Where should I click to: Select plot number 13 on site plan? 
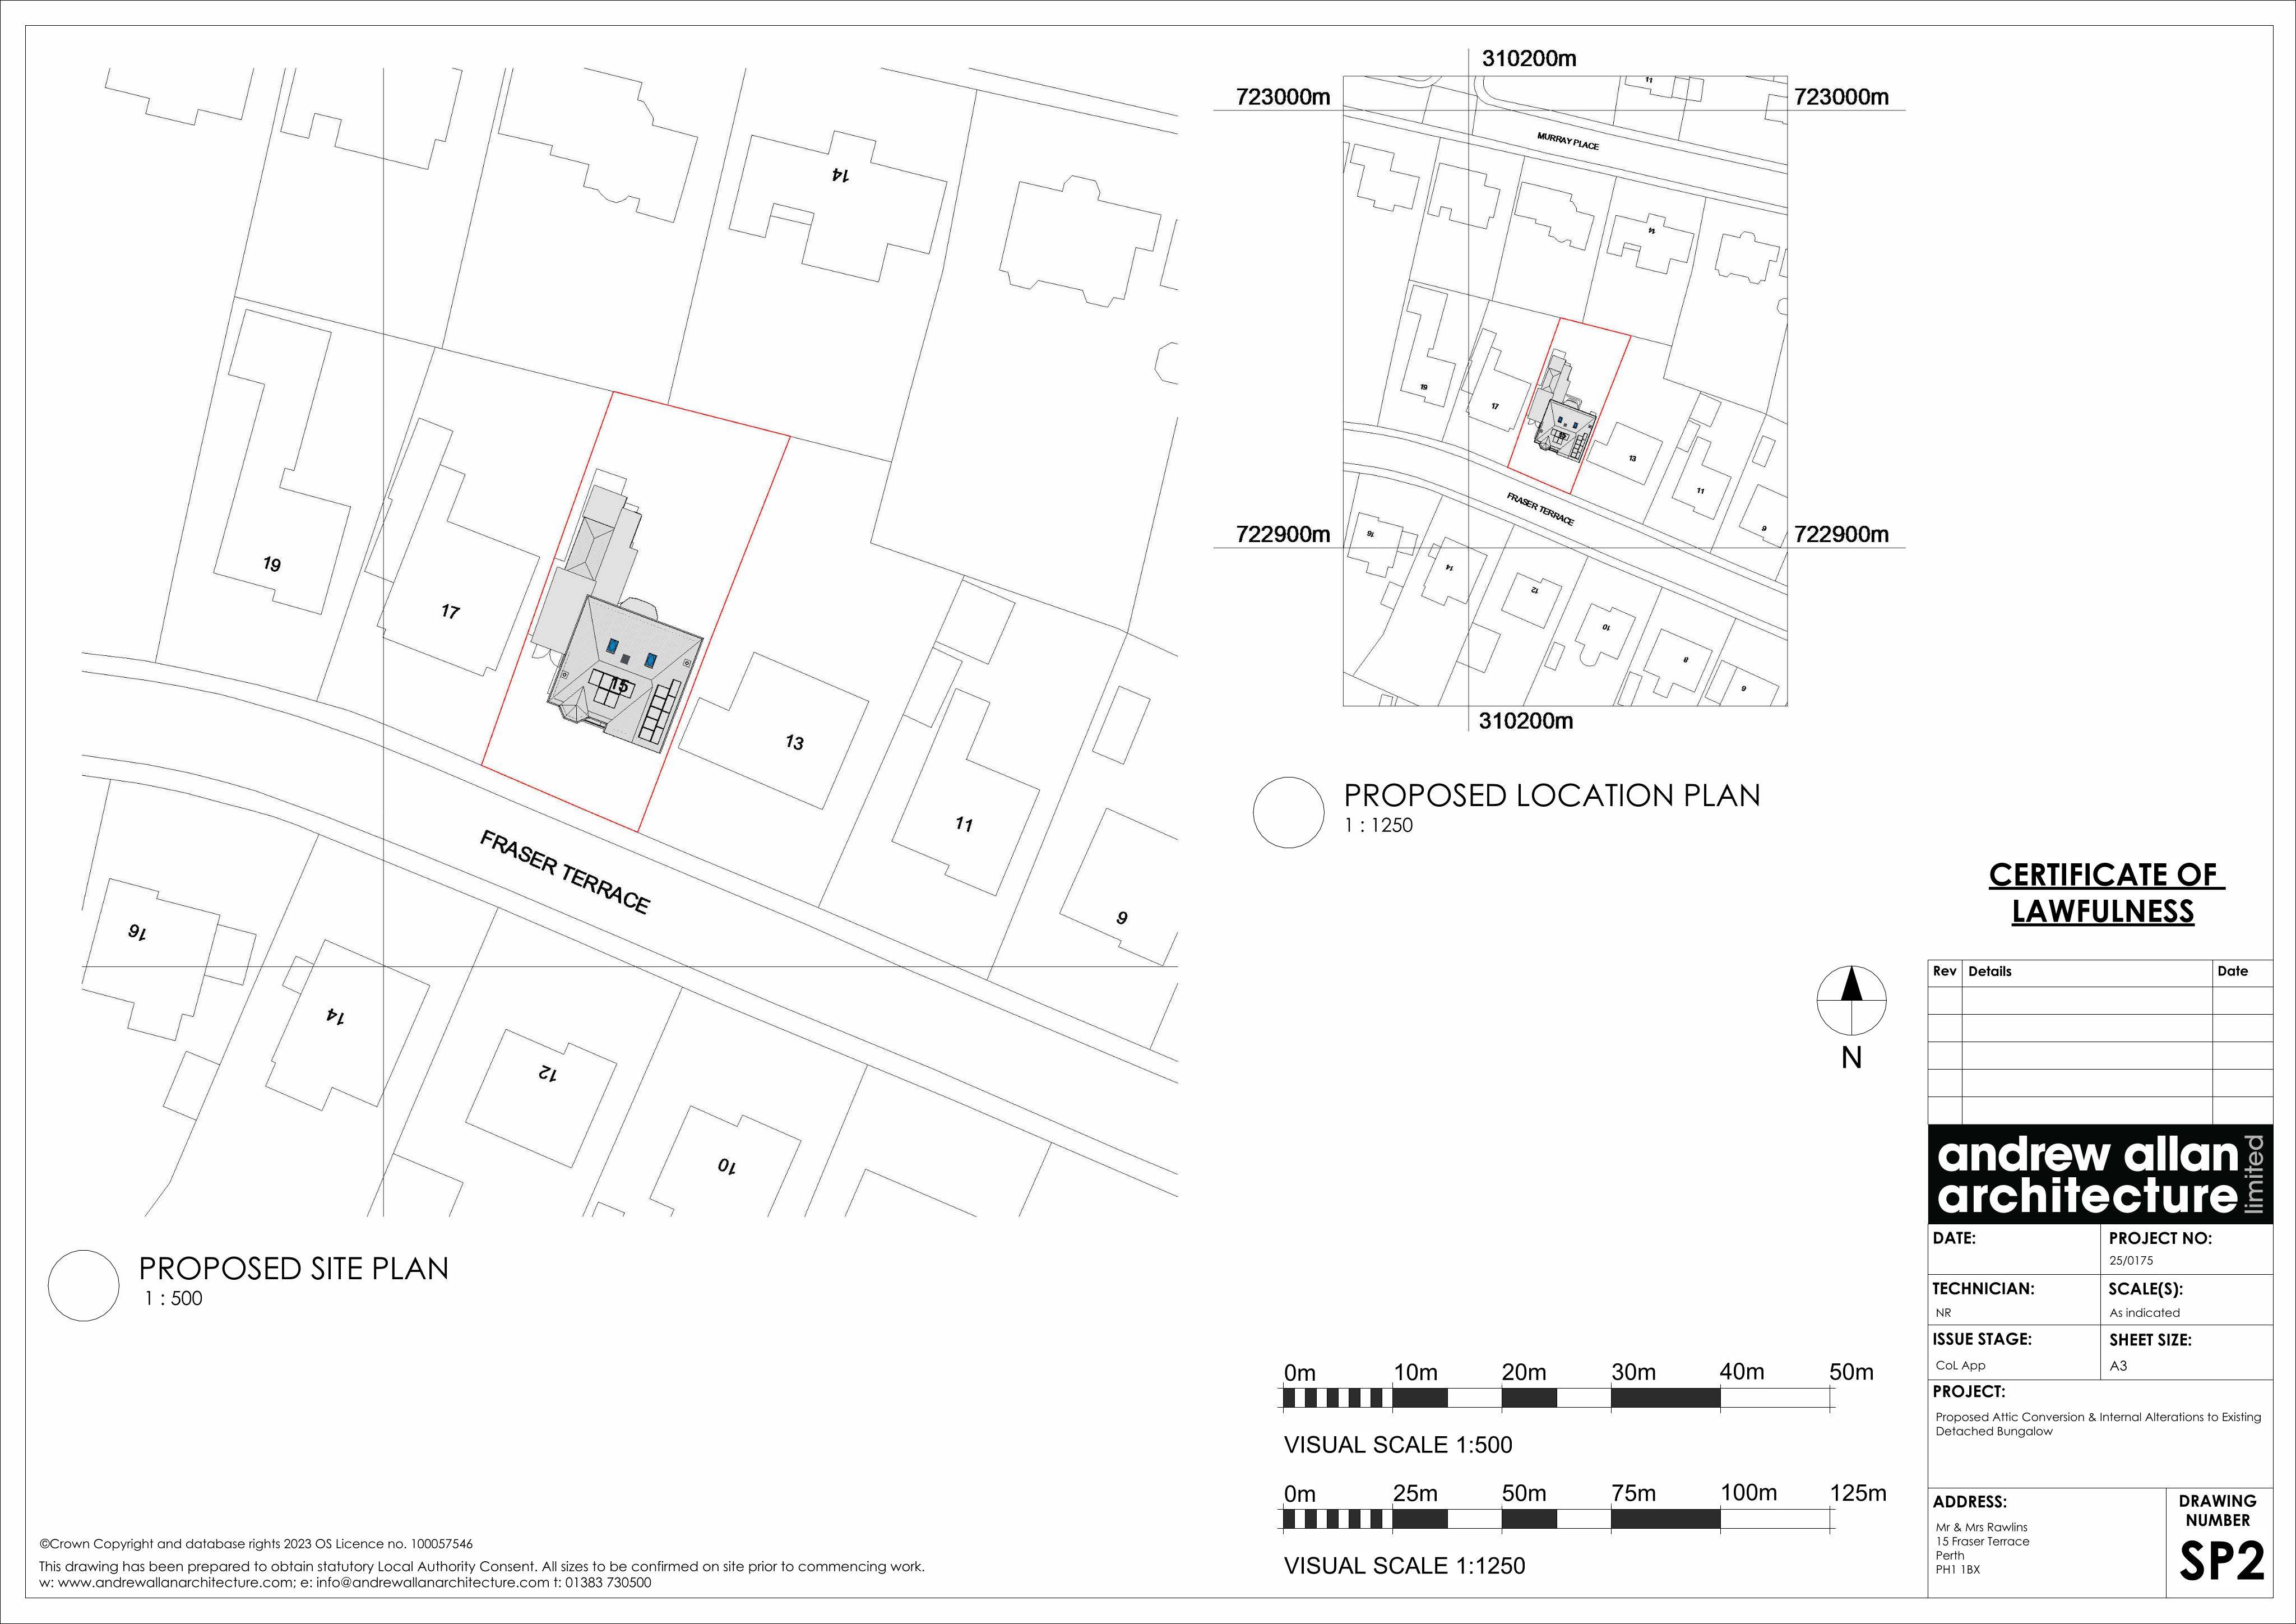[794, 742]
